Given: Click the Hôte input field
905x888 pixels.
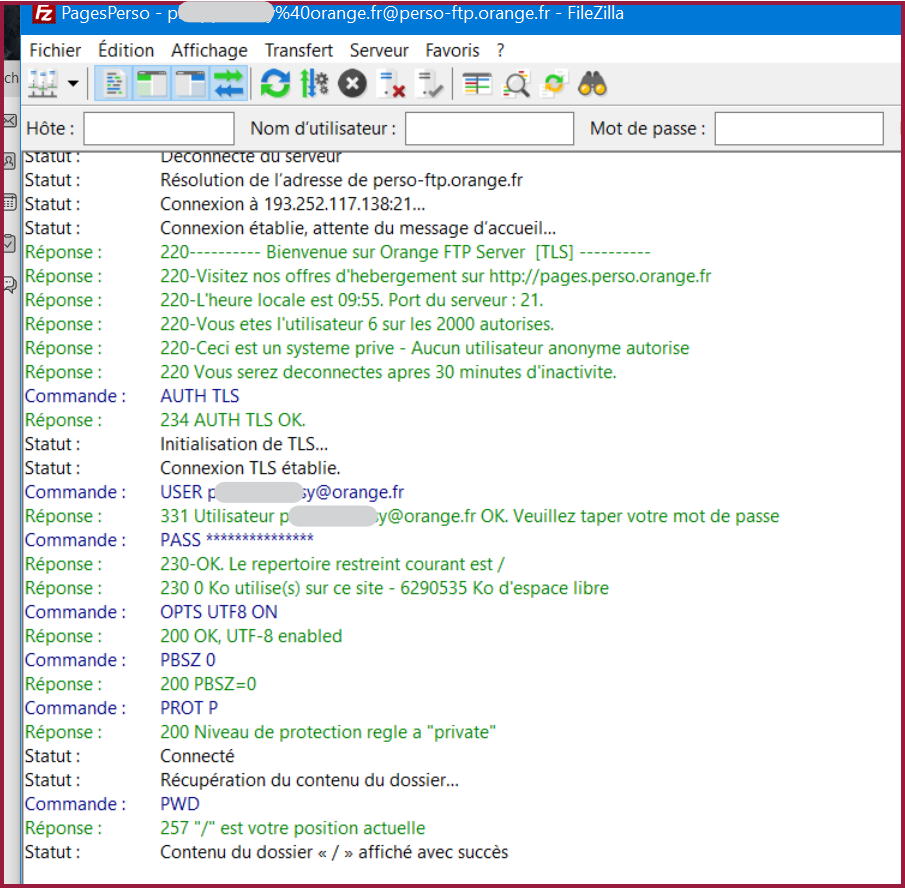Looking at the screenshot, I should (159, 128).
